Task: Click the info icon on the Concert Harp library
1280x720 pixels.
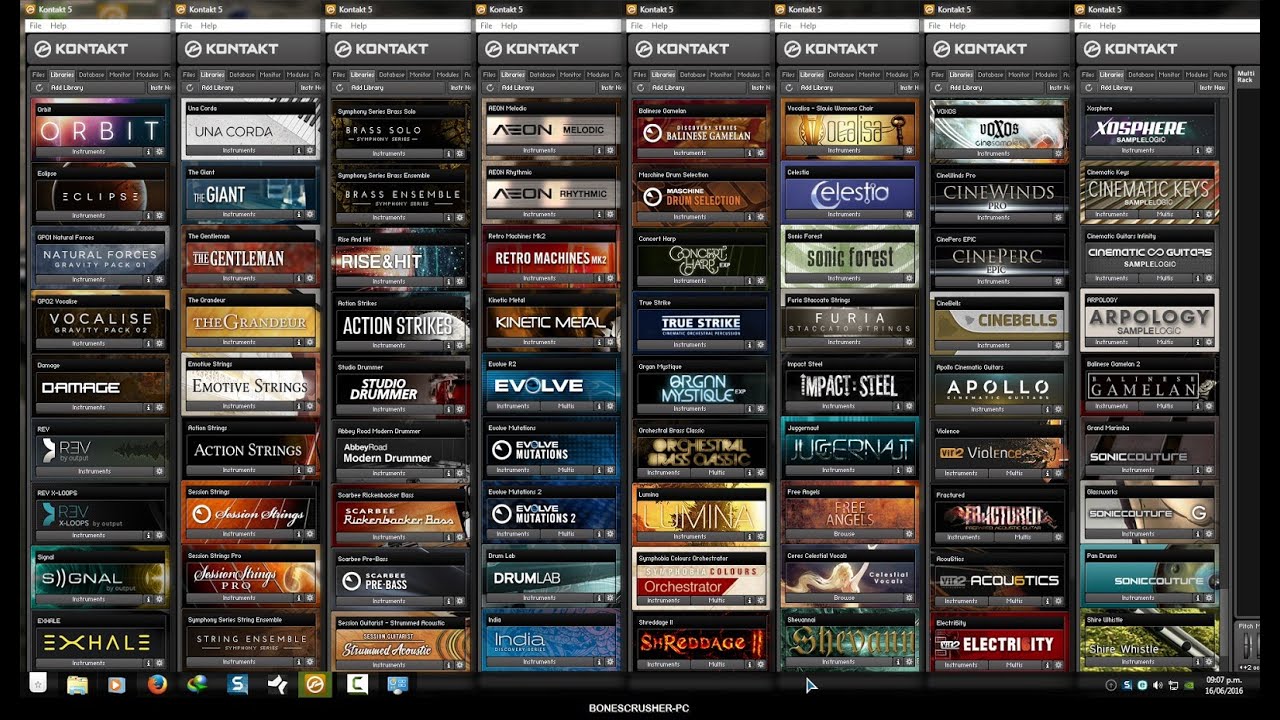Action: pos(749,281)
